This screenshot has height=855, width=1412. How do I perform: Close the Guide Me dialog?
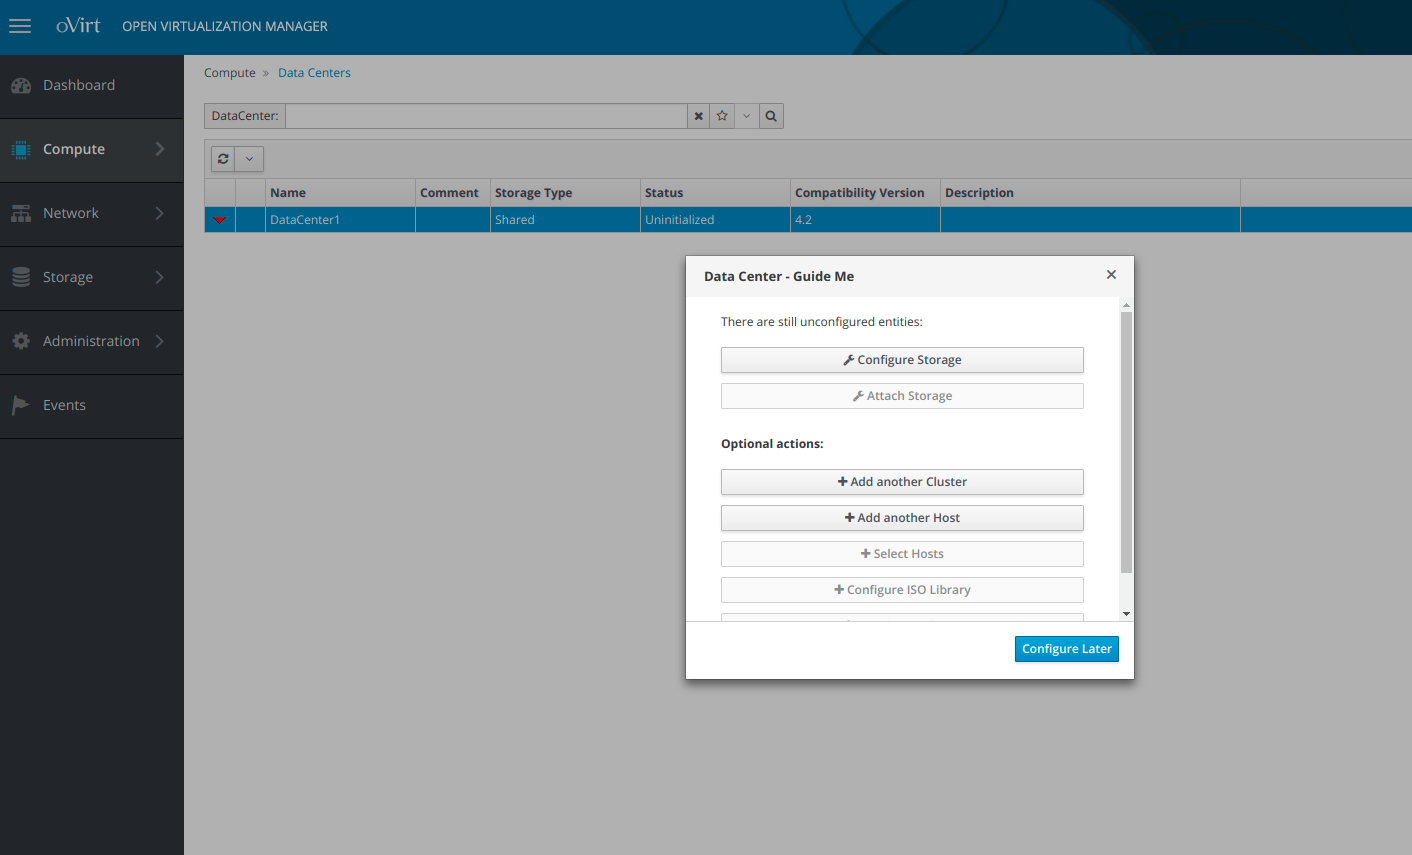pyautogui.click(x=1111, y=275)
